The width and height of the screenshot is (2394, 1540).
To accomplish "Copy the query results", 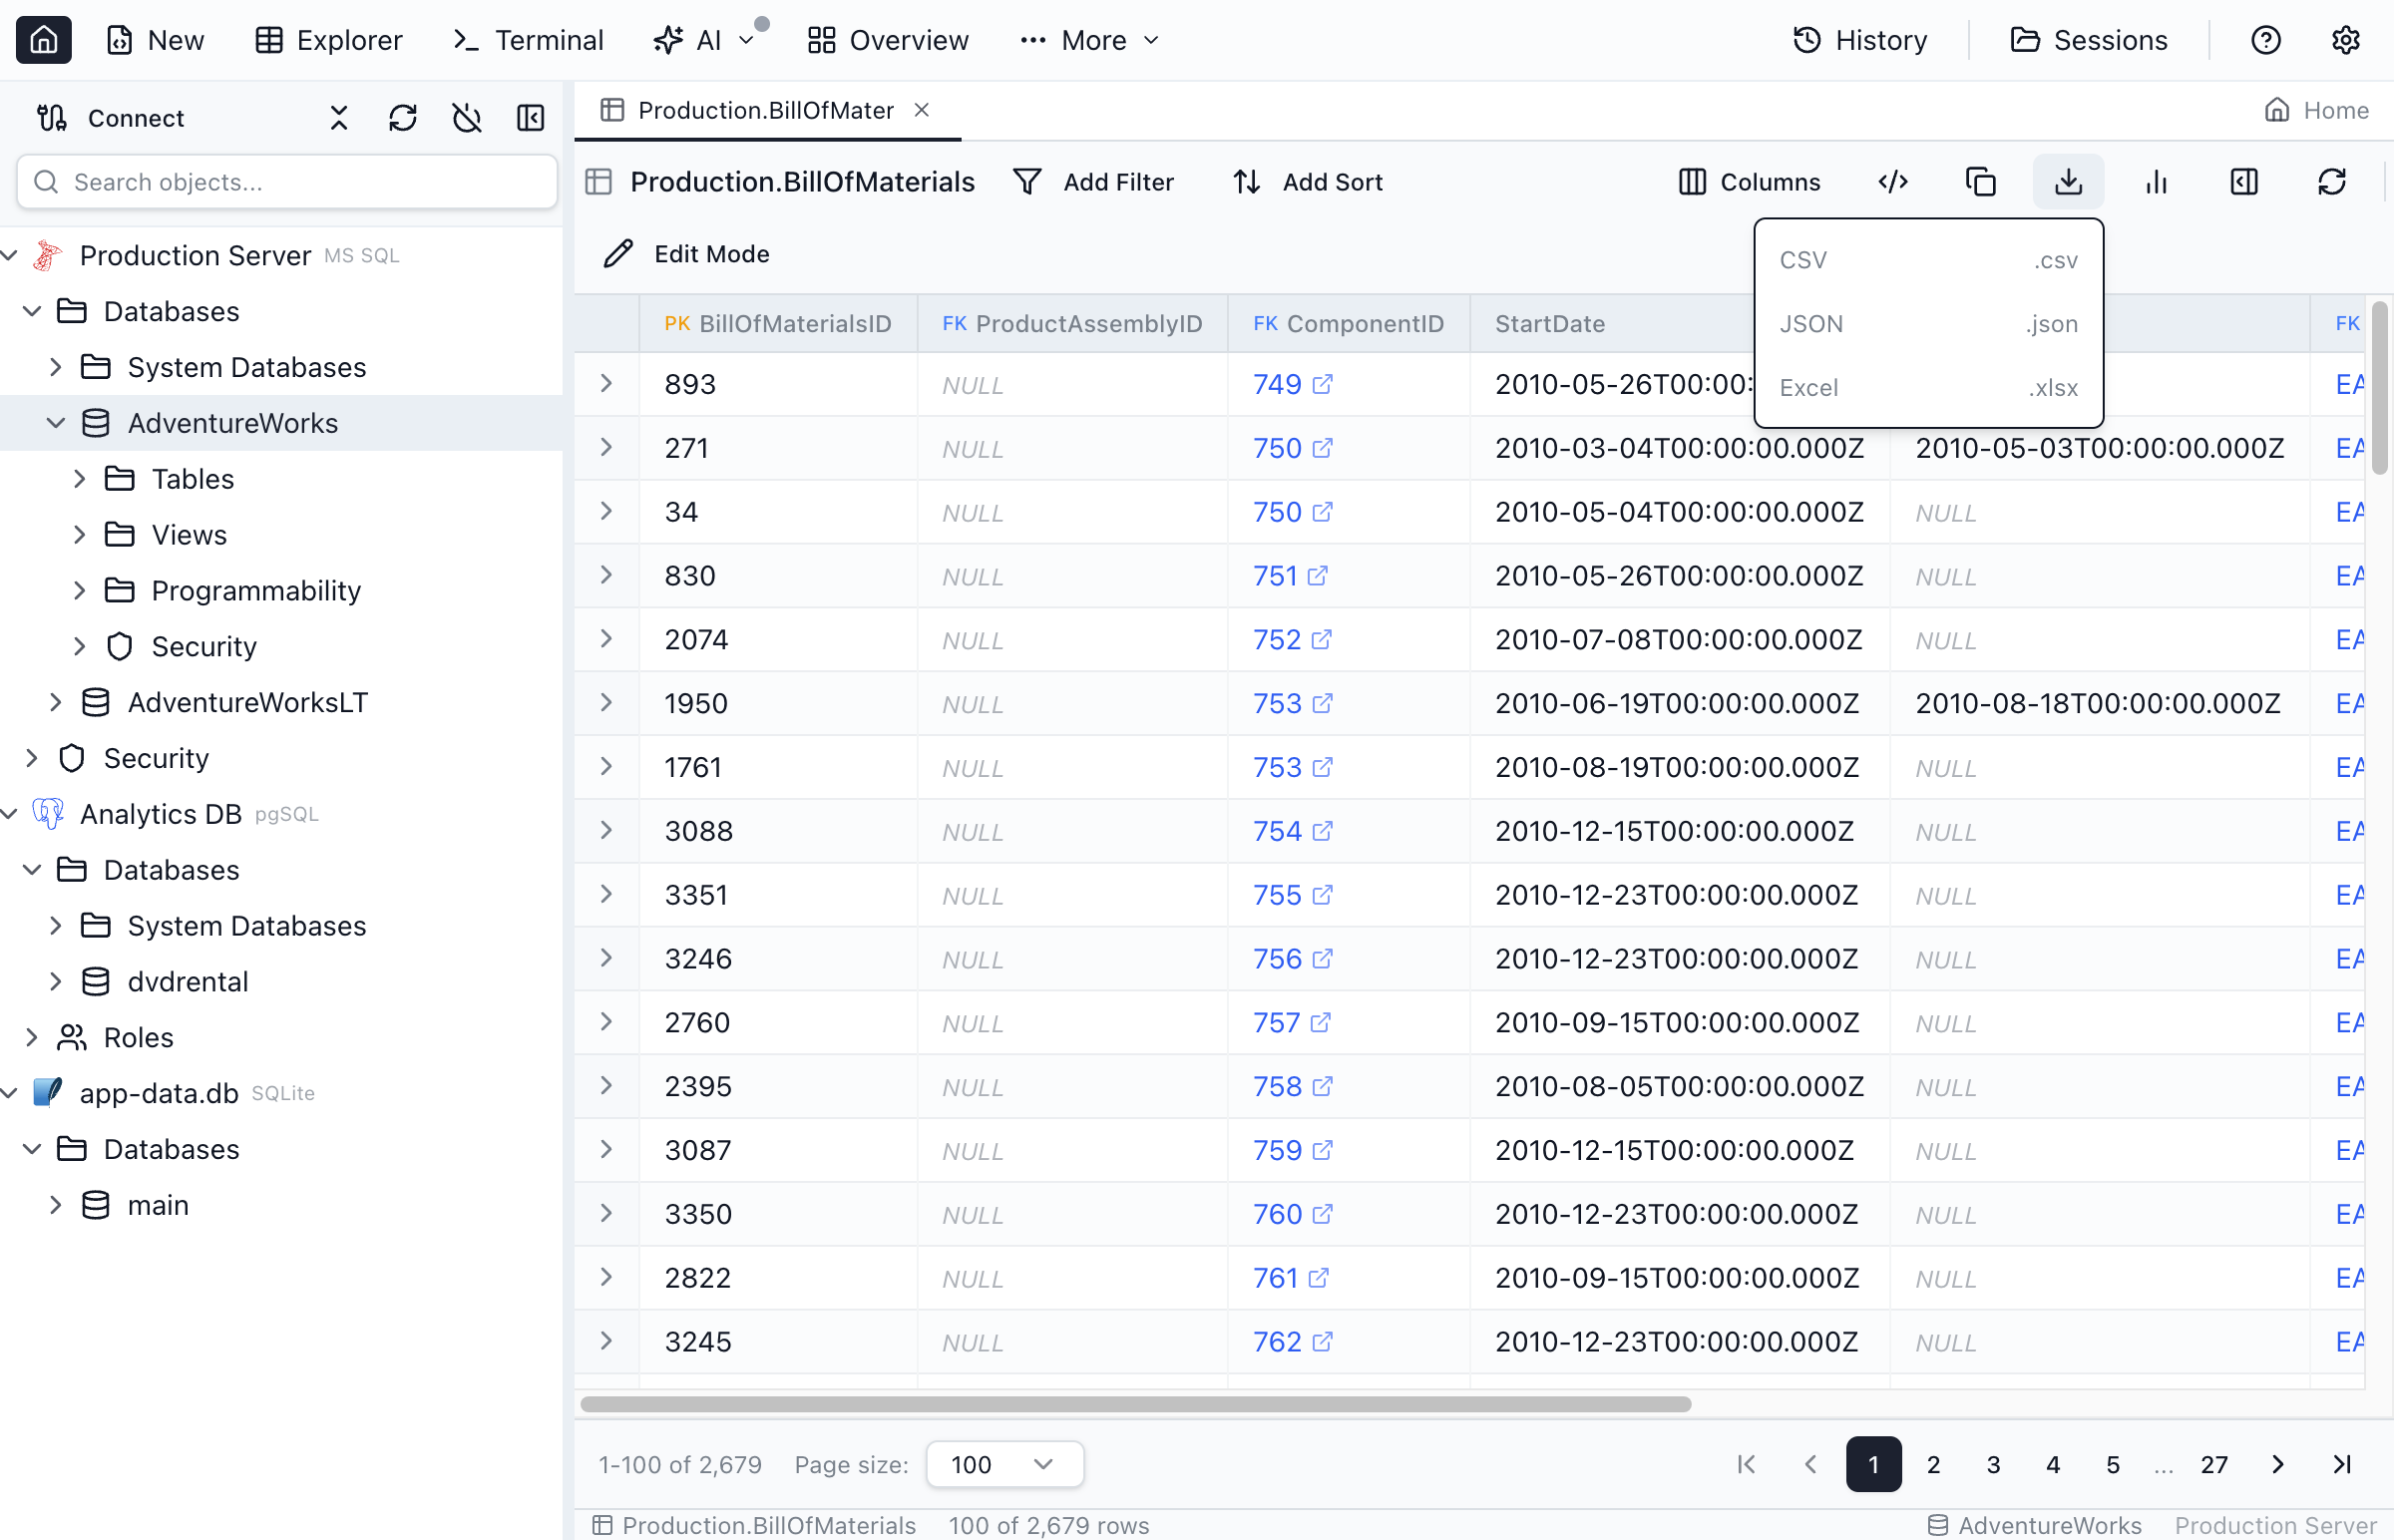I will pos(1980,181).
